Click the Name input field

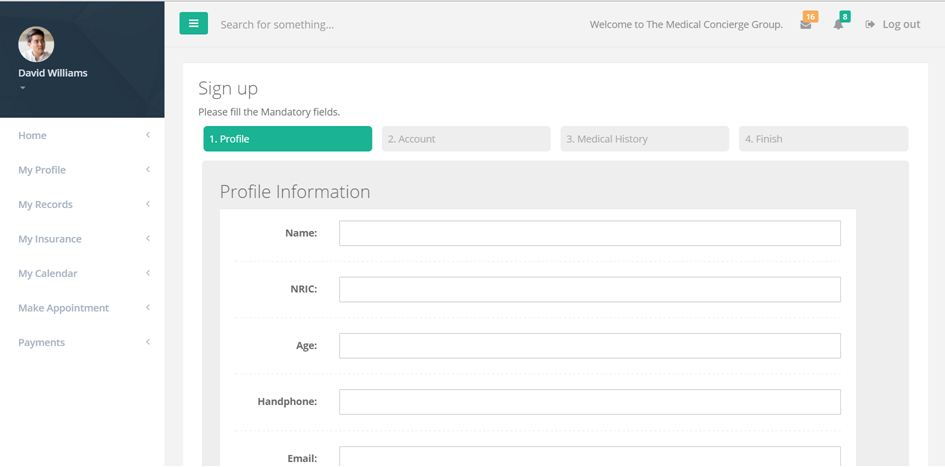[589, 233]
